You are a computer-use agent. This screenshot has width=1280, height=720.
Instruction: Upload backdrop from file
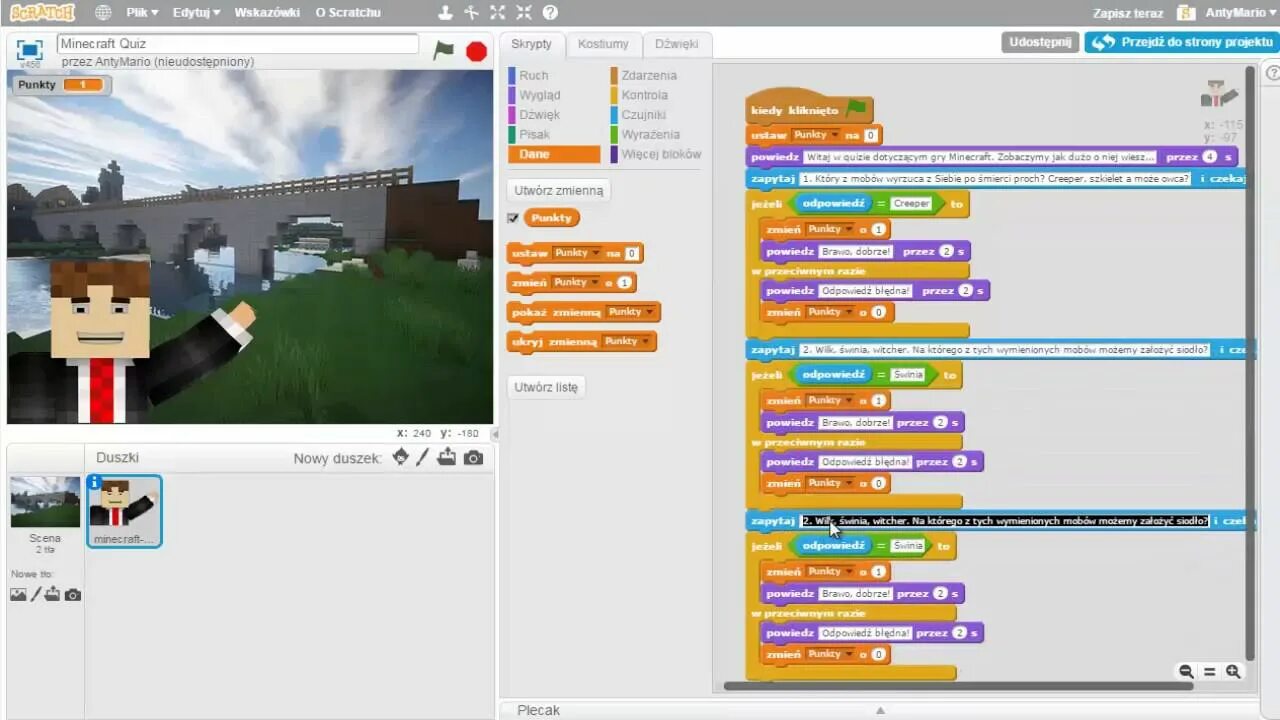52,594
